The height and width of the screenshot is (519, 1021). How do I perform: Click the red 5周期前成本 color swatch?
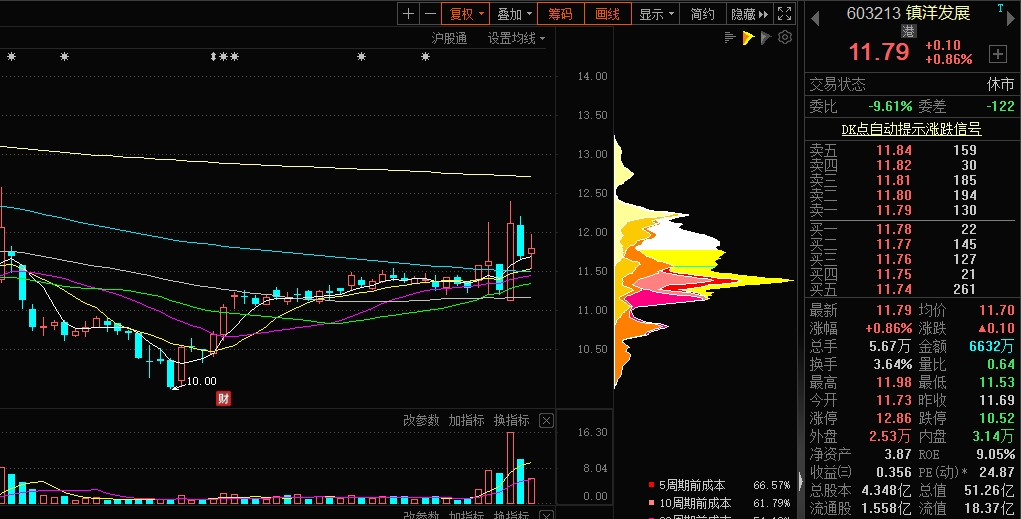651,485
